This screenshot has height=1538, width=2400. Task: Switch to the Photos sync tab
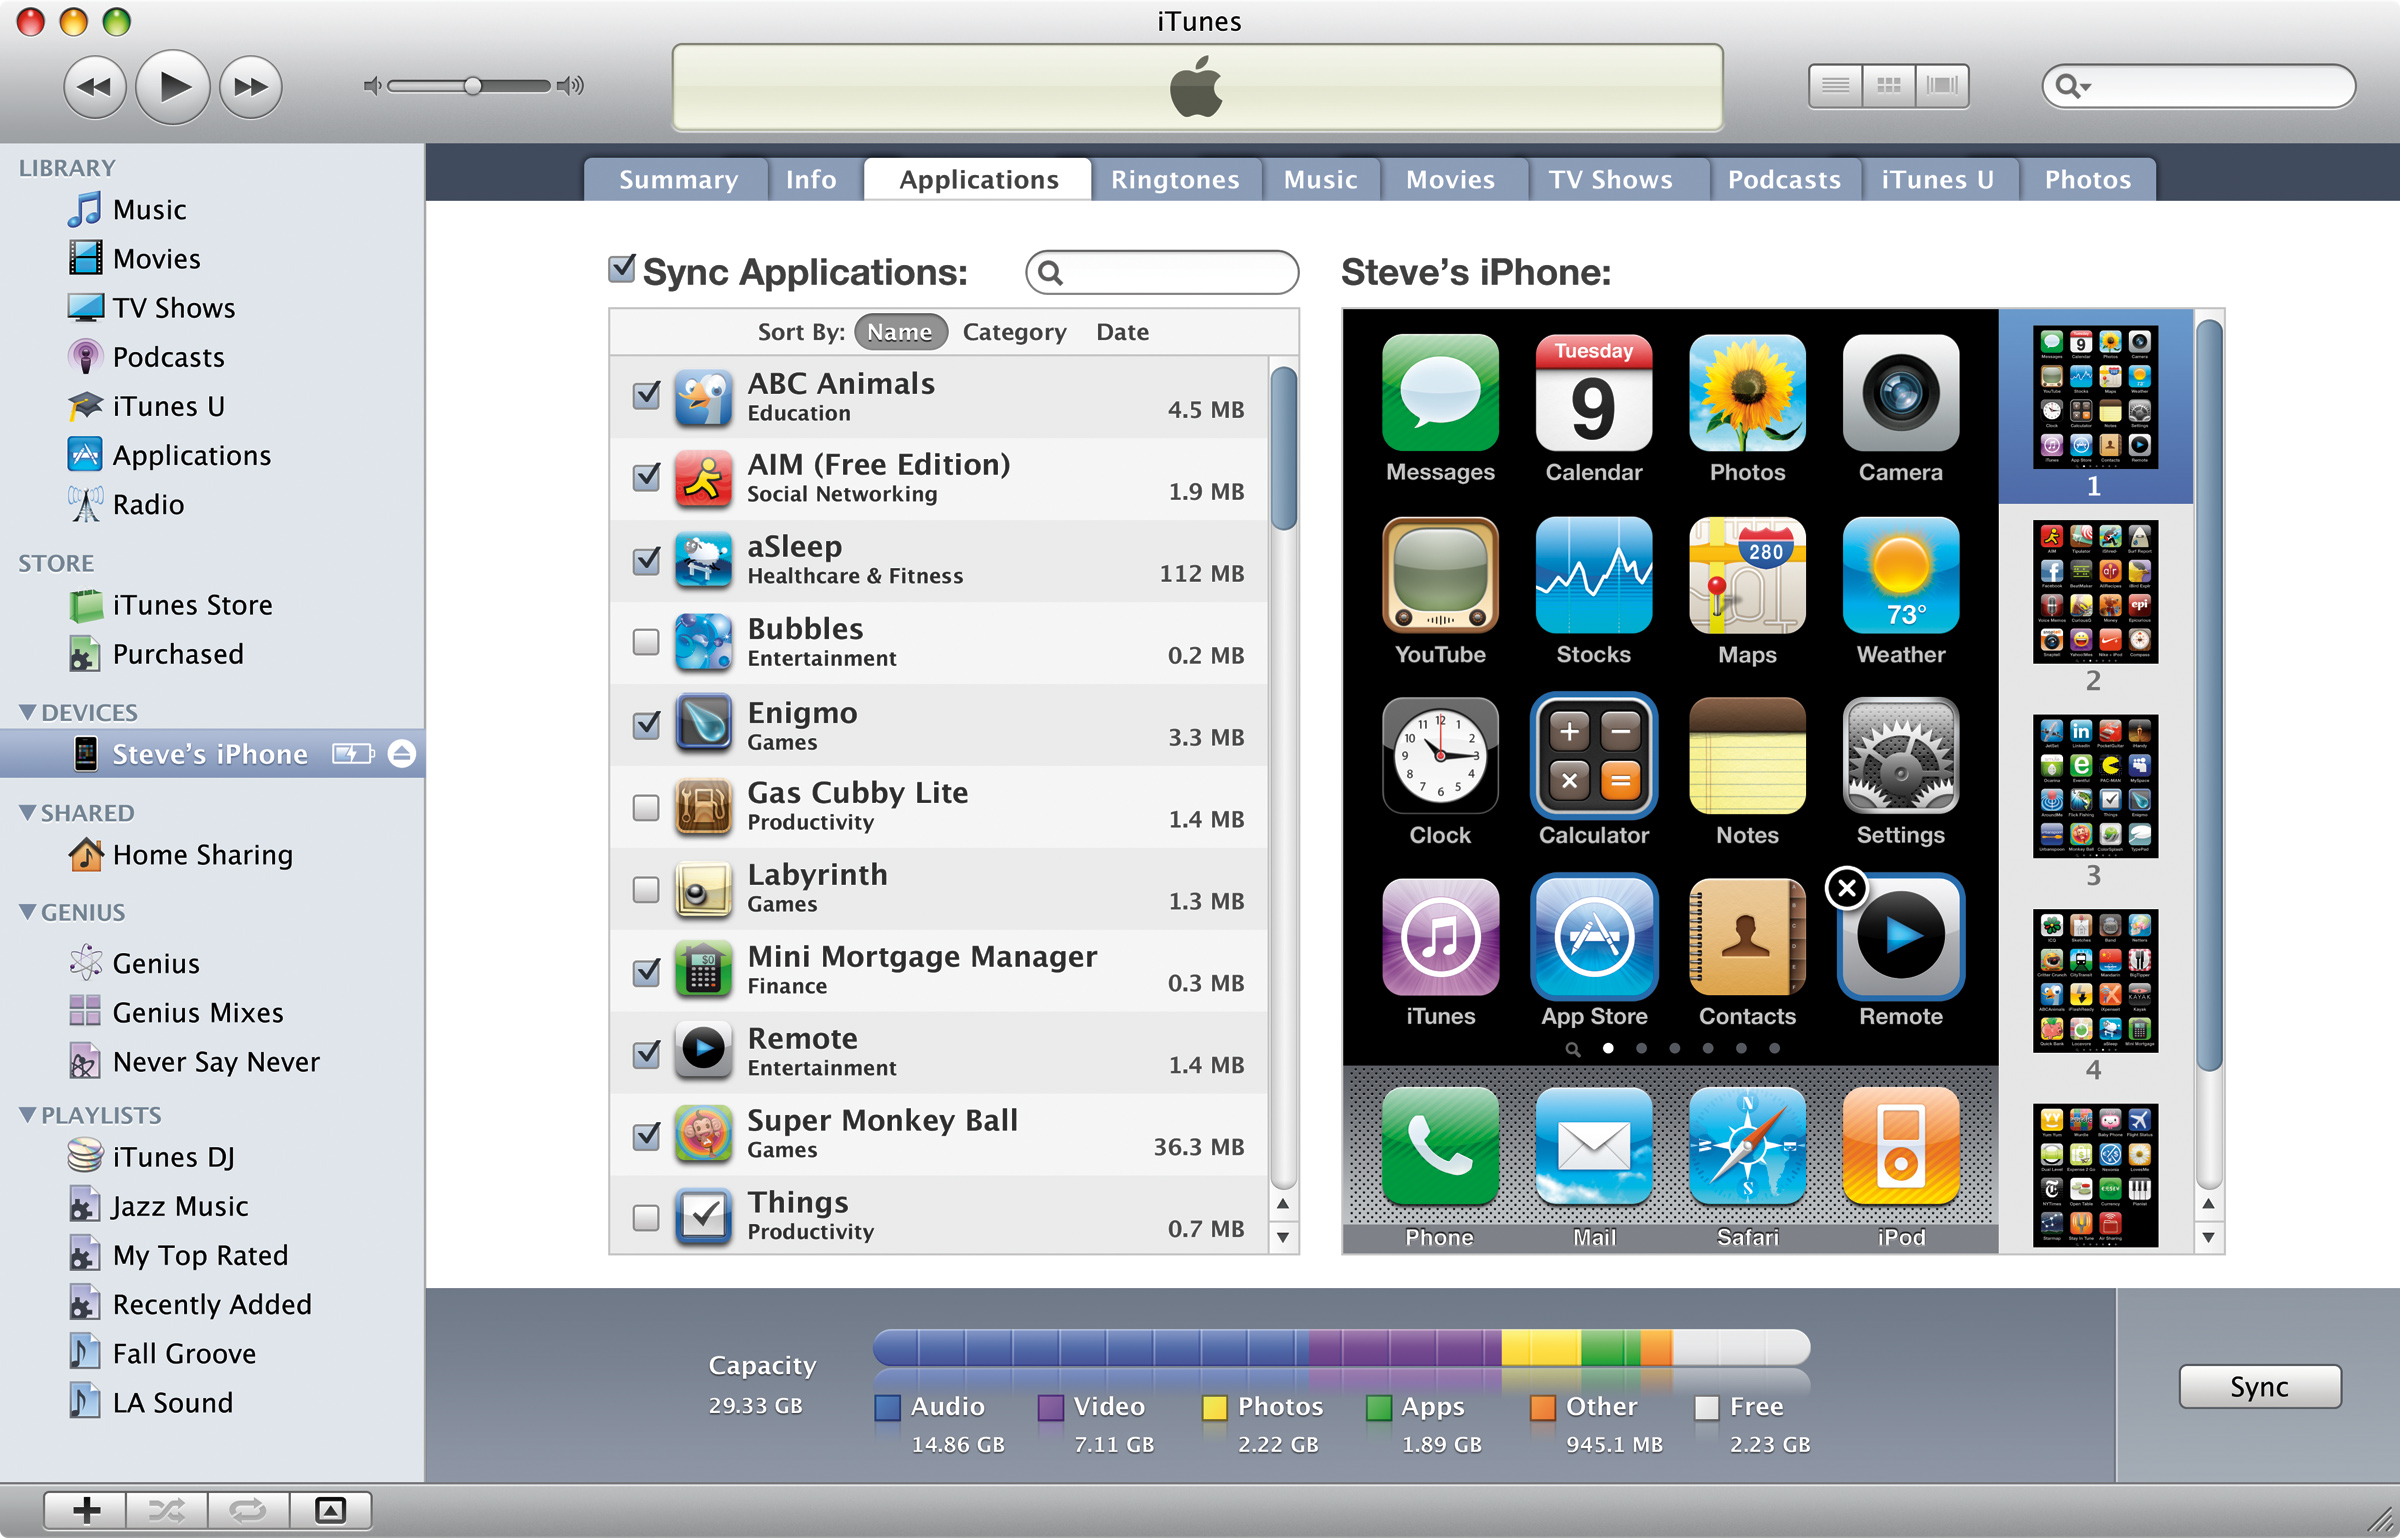tap(2087, 180)
